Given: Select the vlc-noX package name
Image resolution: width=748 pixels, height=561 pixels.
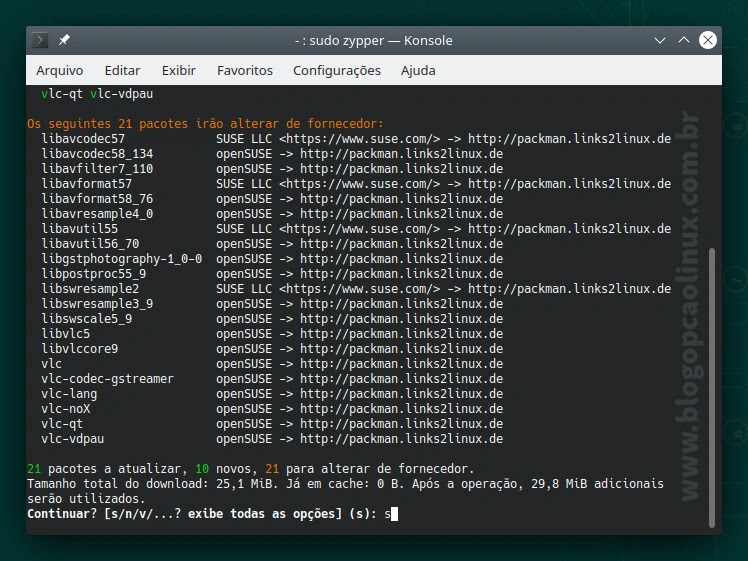Looking at the screenshot, I should pyautogui.click(x=66, y=409).
